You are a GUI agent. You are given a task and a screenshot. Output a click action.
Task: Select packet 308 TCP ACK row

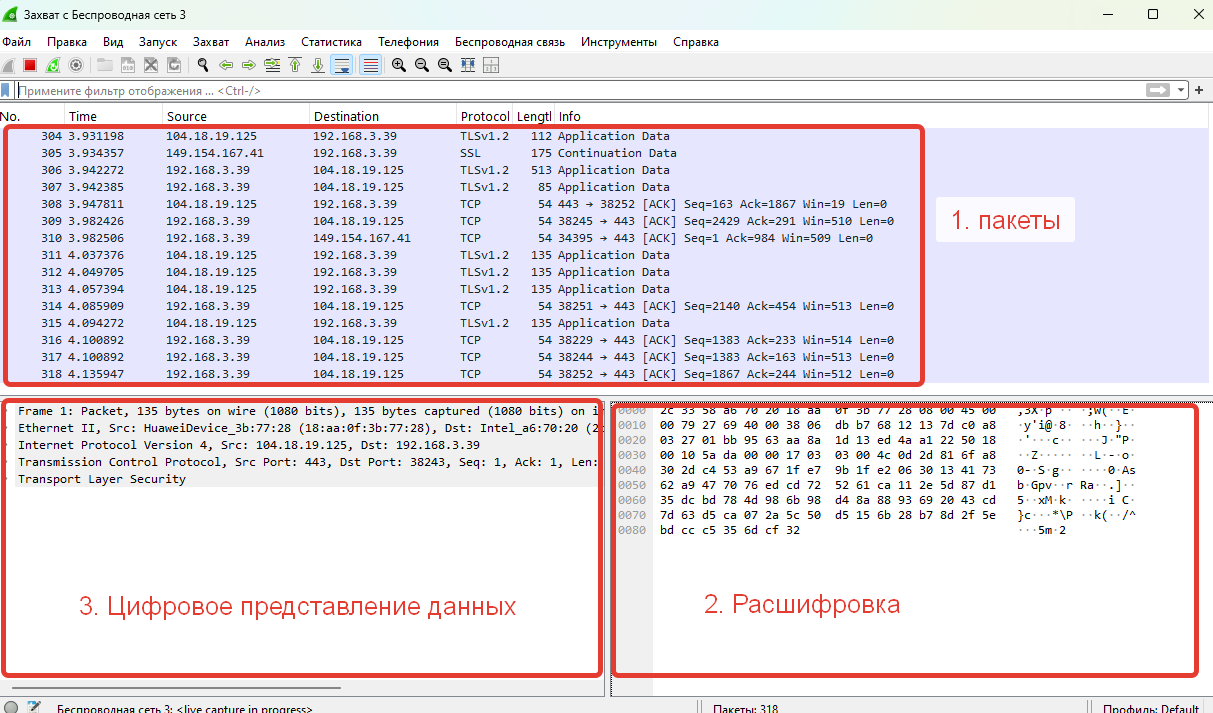pyautogui.click(x=604, y=204)
